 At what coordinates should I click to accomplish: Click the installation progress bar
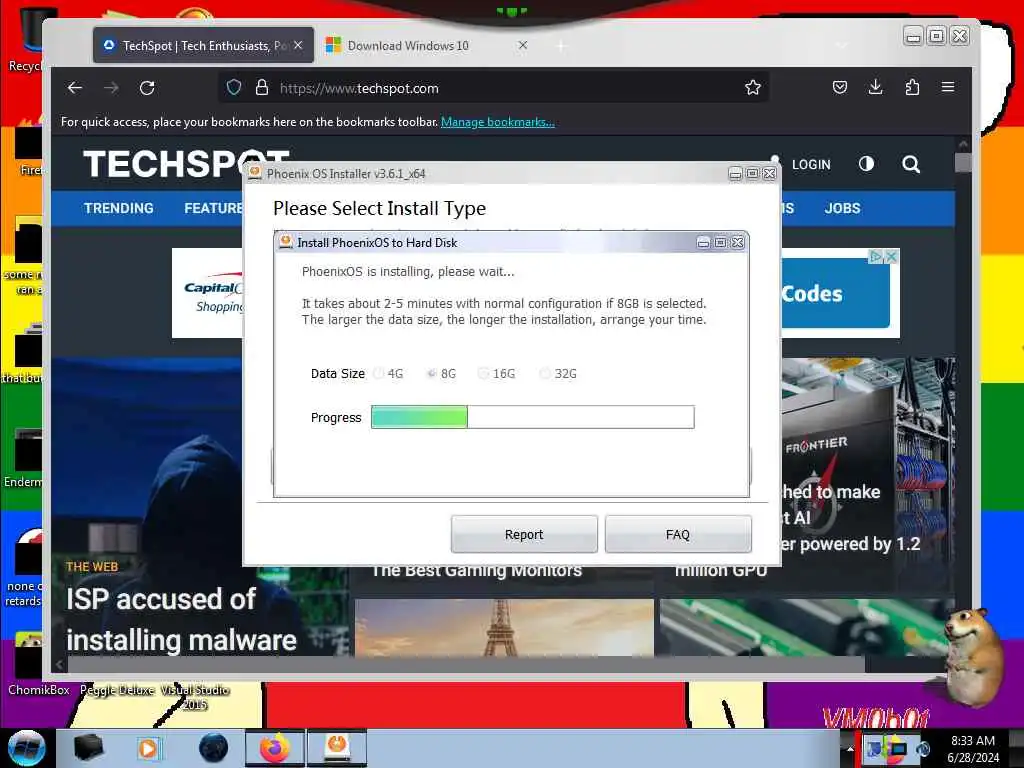[533, 417]
